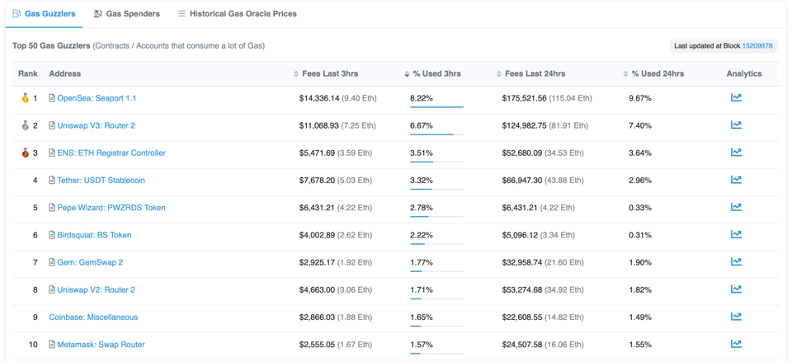Select the Gas Guzzlers tab
Image resolution: width=792 pixels, height=362 pixels.
pyautogui.click(x=44, y=14)
